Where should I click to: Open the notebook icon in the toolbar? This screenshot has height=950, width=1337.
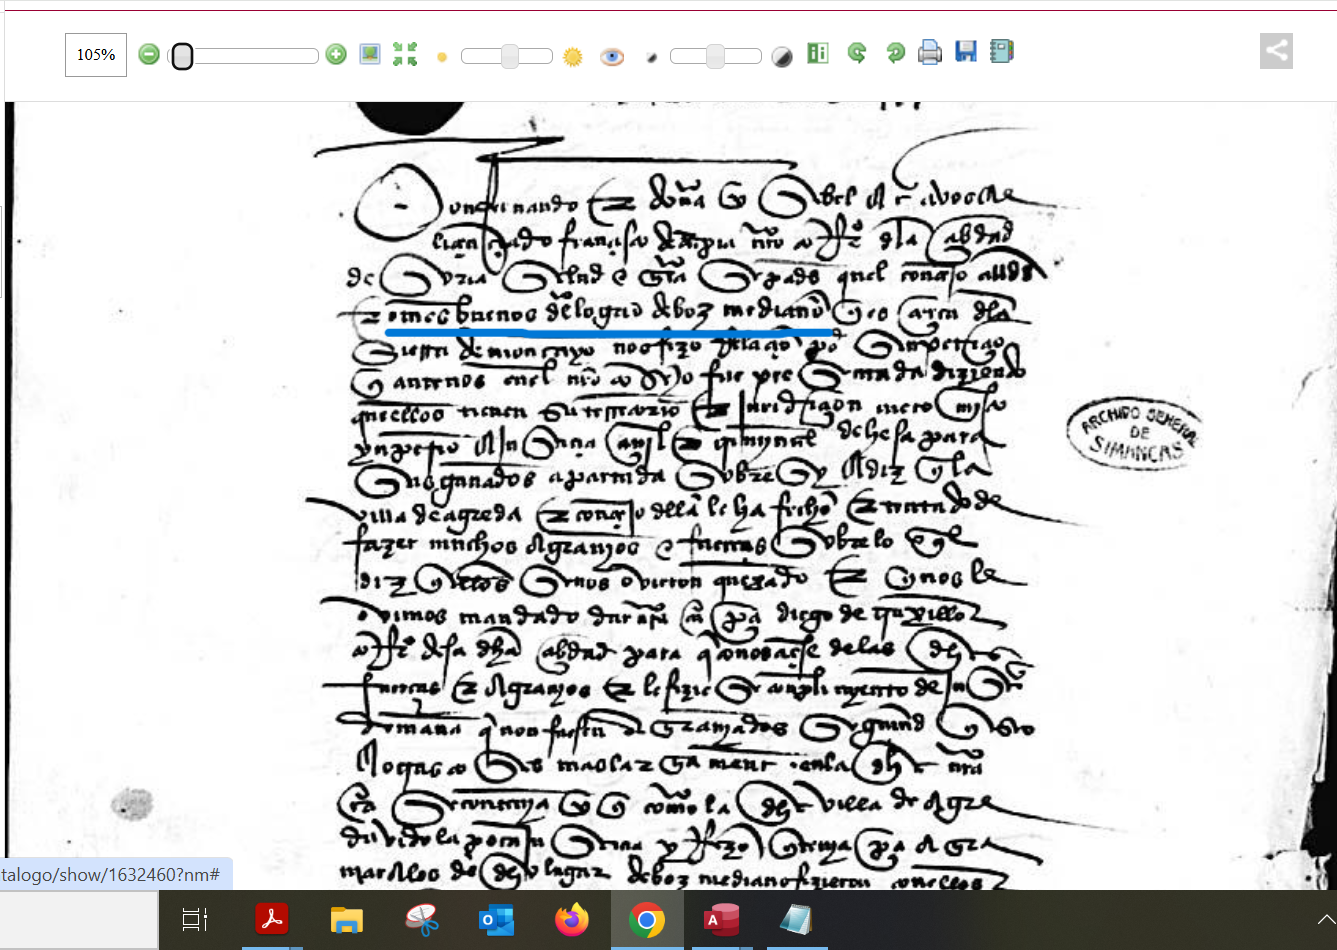1002,51
